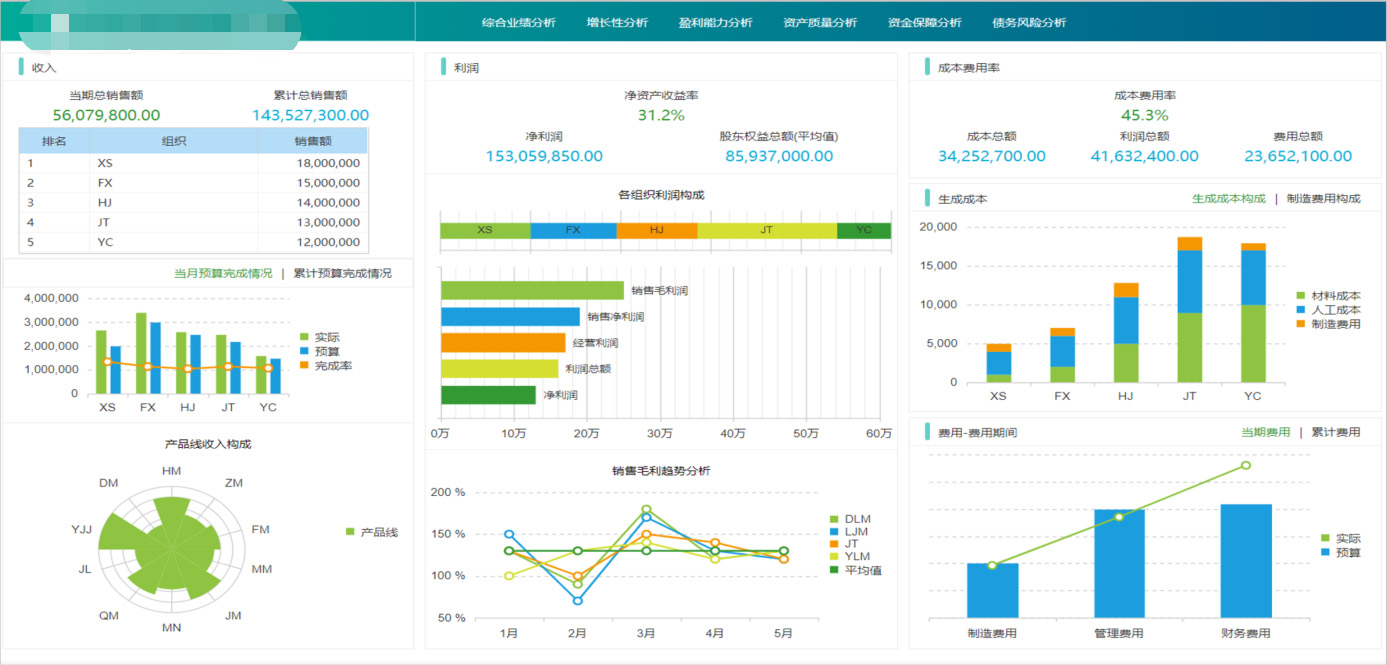Viewport: 1387px width, 665px height.
Task: Click the 完成率 legend marker
Action: click(305, 366)
